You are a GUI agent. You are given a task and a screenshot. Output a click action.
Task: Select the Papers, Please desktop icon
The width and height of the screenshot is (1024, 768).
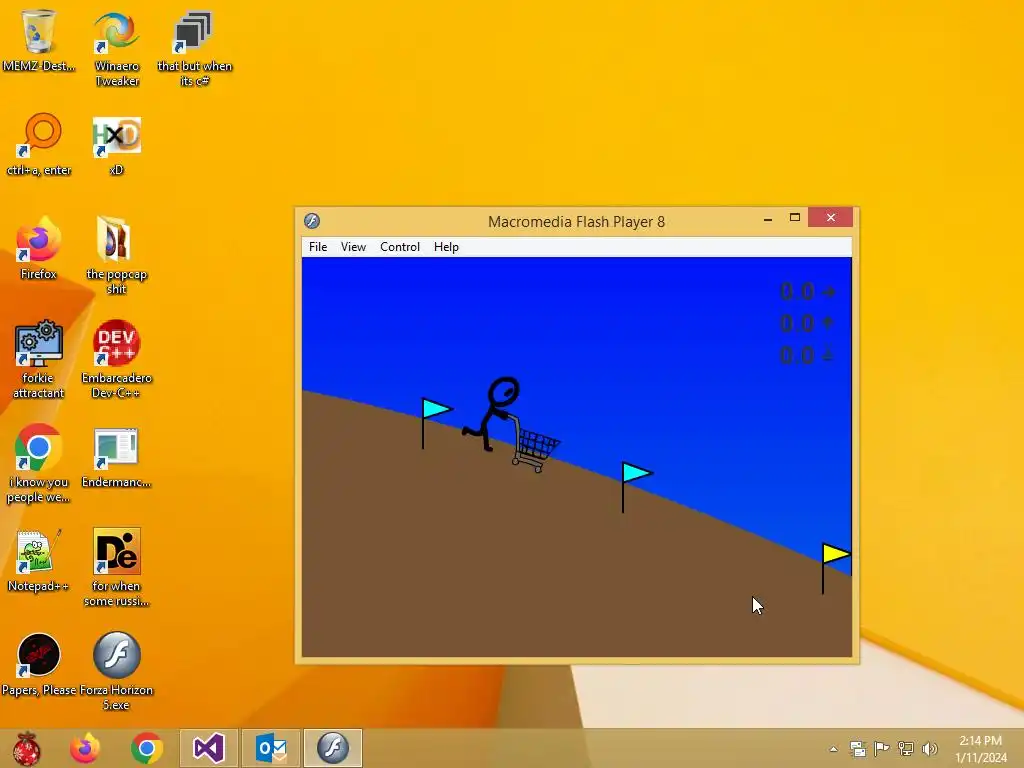click(x=39, y=665)
